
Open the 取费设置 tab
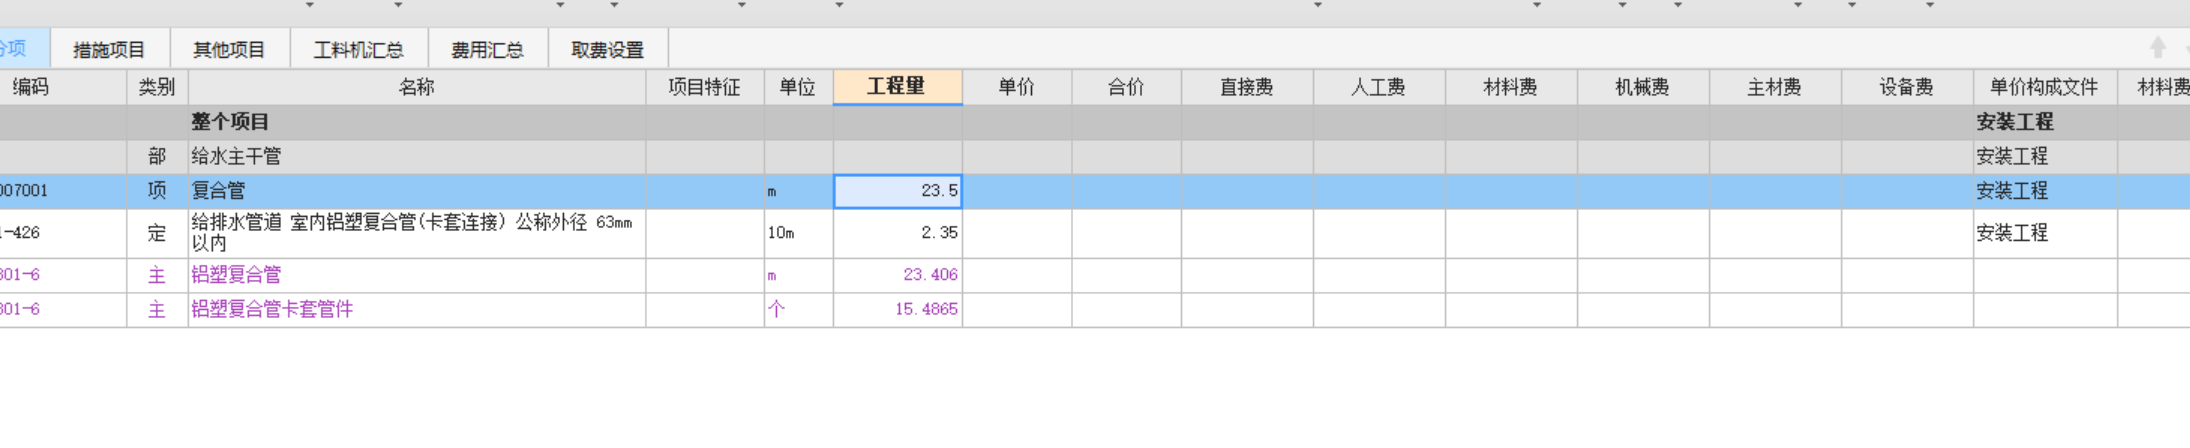click(607, 50)
